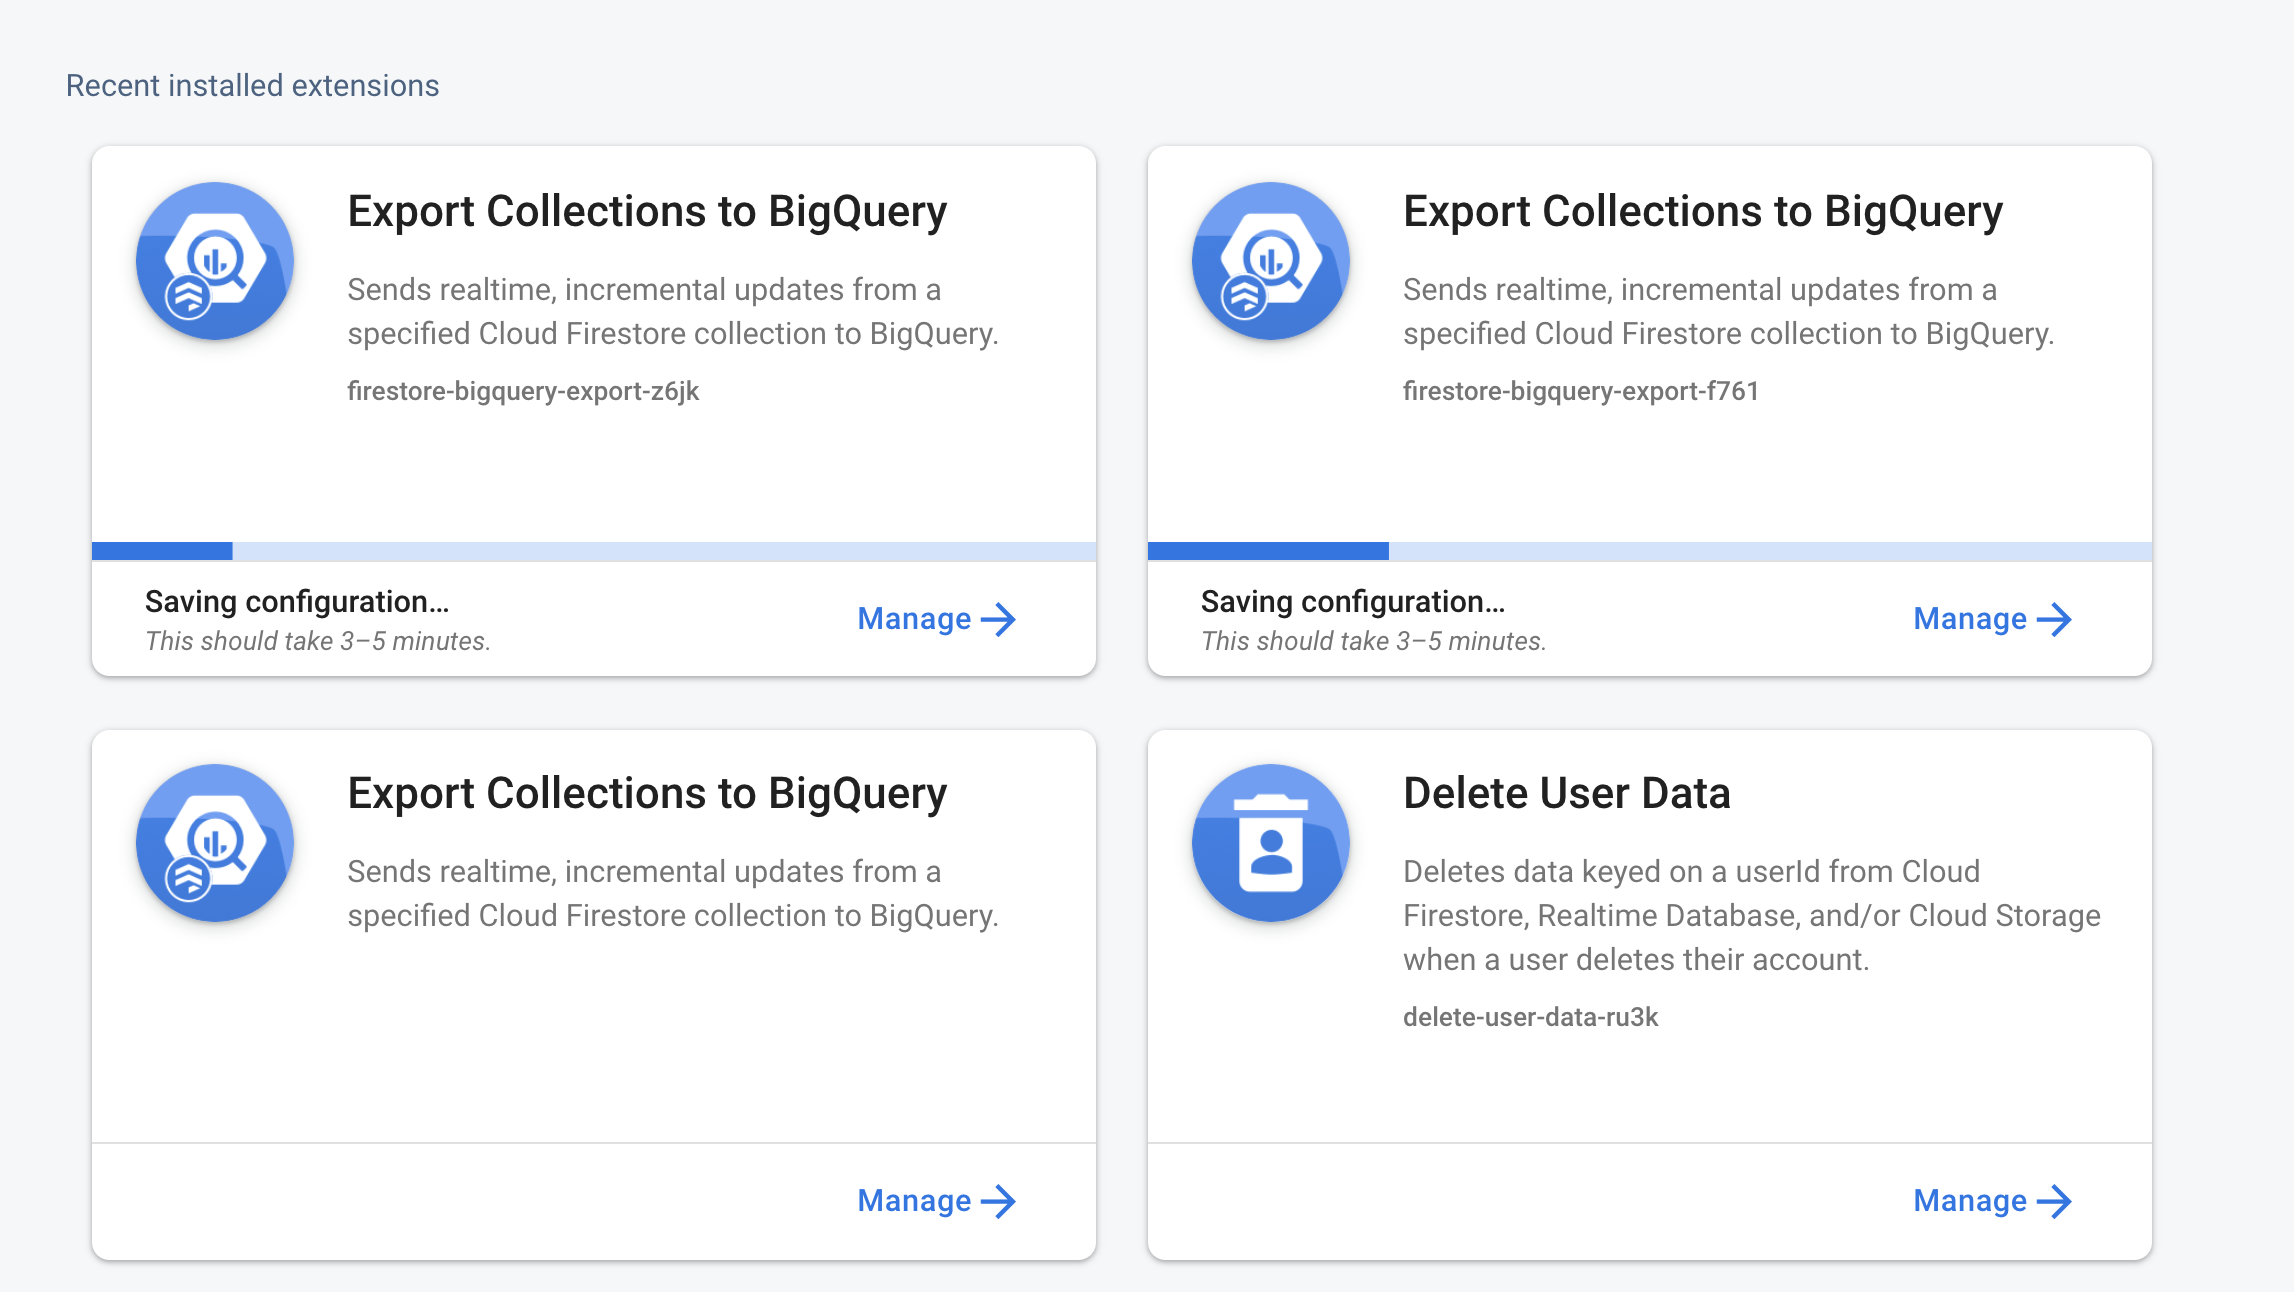The image size is (2294, 1292).
Task: Click BigQuery icon on firestore-bigquery-export-z6jk card
Action: [215, 261]
